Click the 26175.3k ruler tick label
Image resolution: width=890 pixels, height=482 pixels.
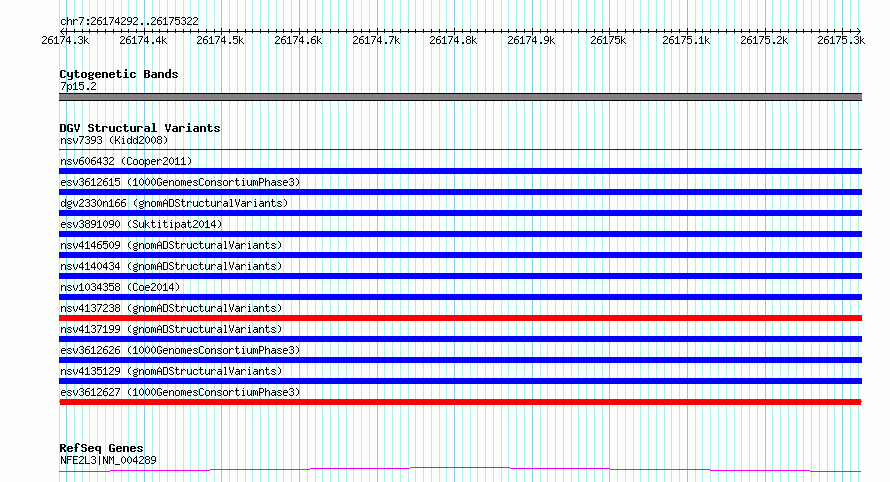(841, 41)
